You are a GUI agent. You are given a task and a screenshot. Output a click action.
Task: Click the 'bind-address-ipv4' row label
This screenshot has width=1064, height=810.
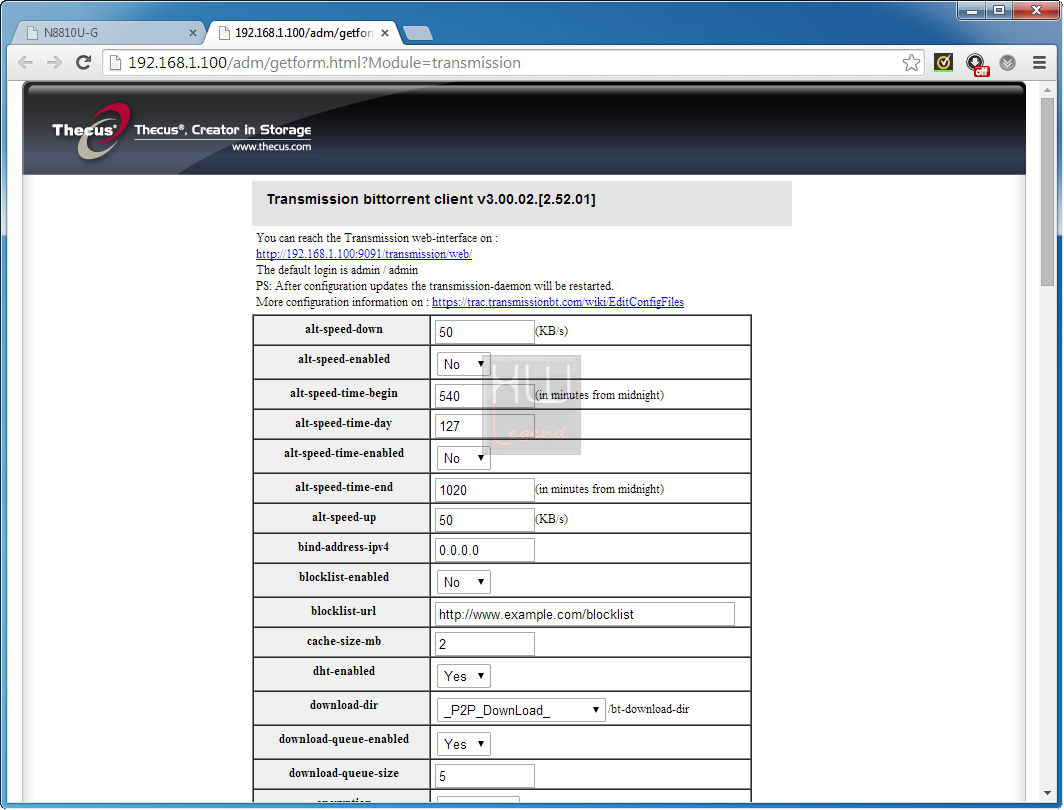tap(343, 547)
